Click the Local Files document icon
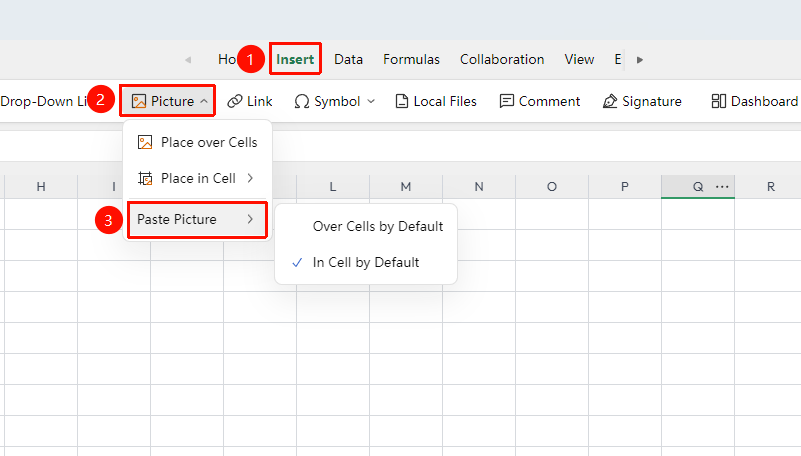801x456 pixels. 402,101
